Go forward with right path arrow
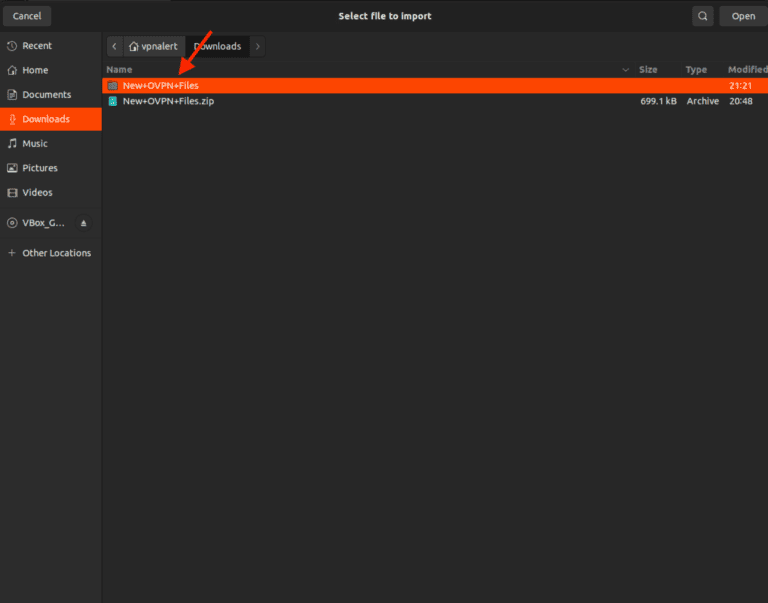Screen dimensions: 768x603 (x=258, y=47)
